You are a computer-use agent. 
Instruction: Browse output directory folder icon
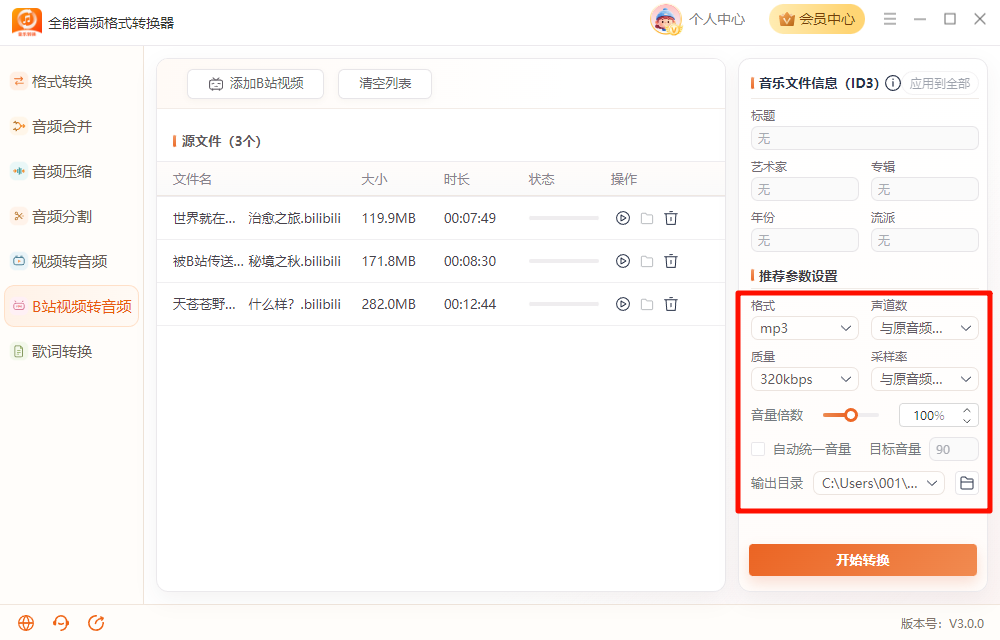coord(966,483)
